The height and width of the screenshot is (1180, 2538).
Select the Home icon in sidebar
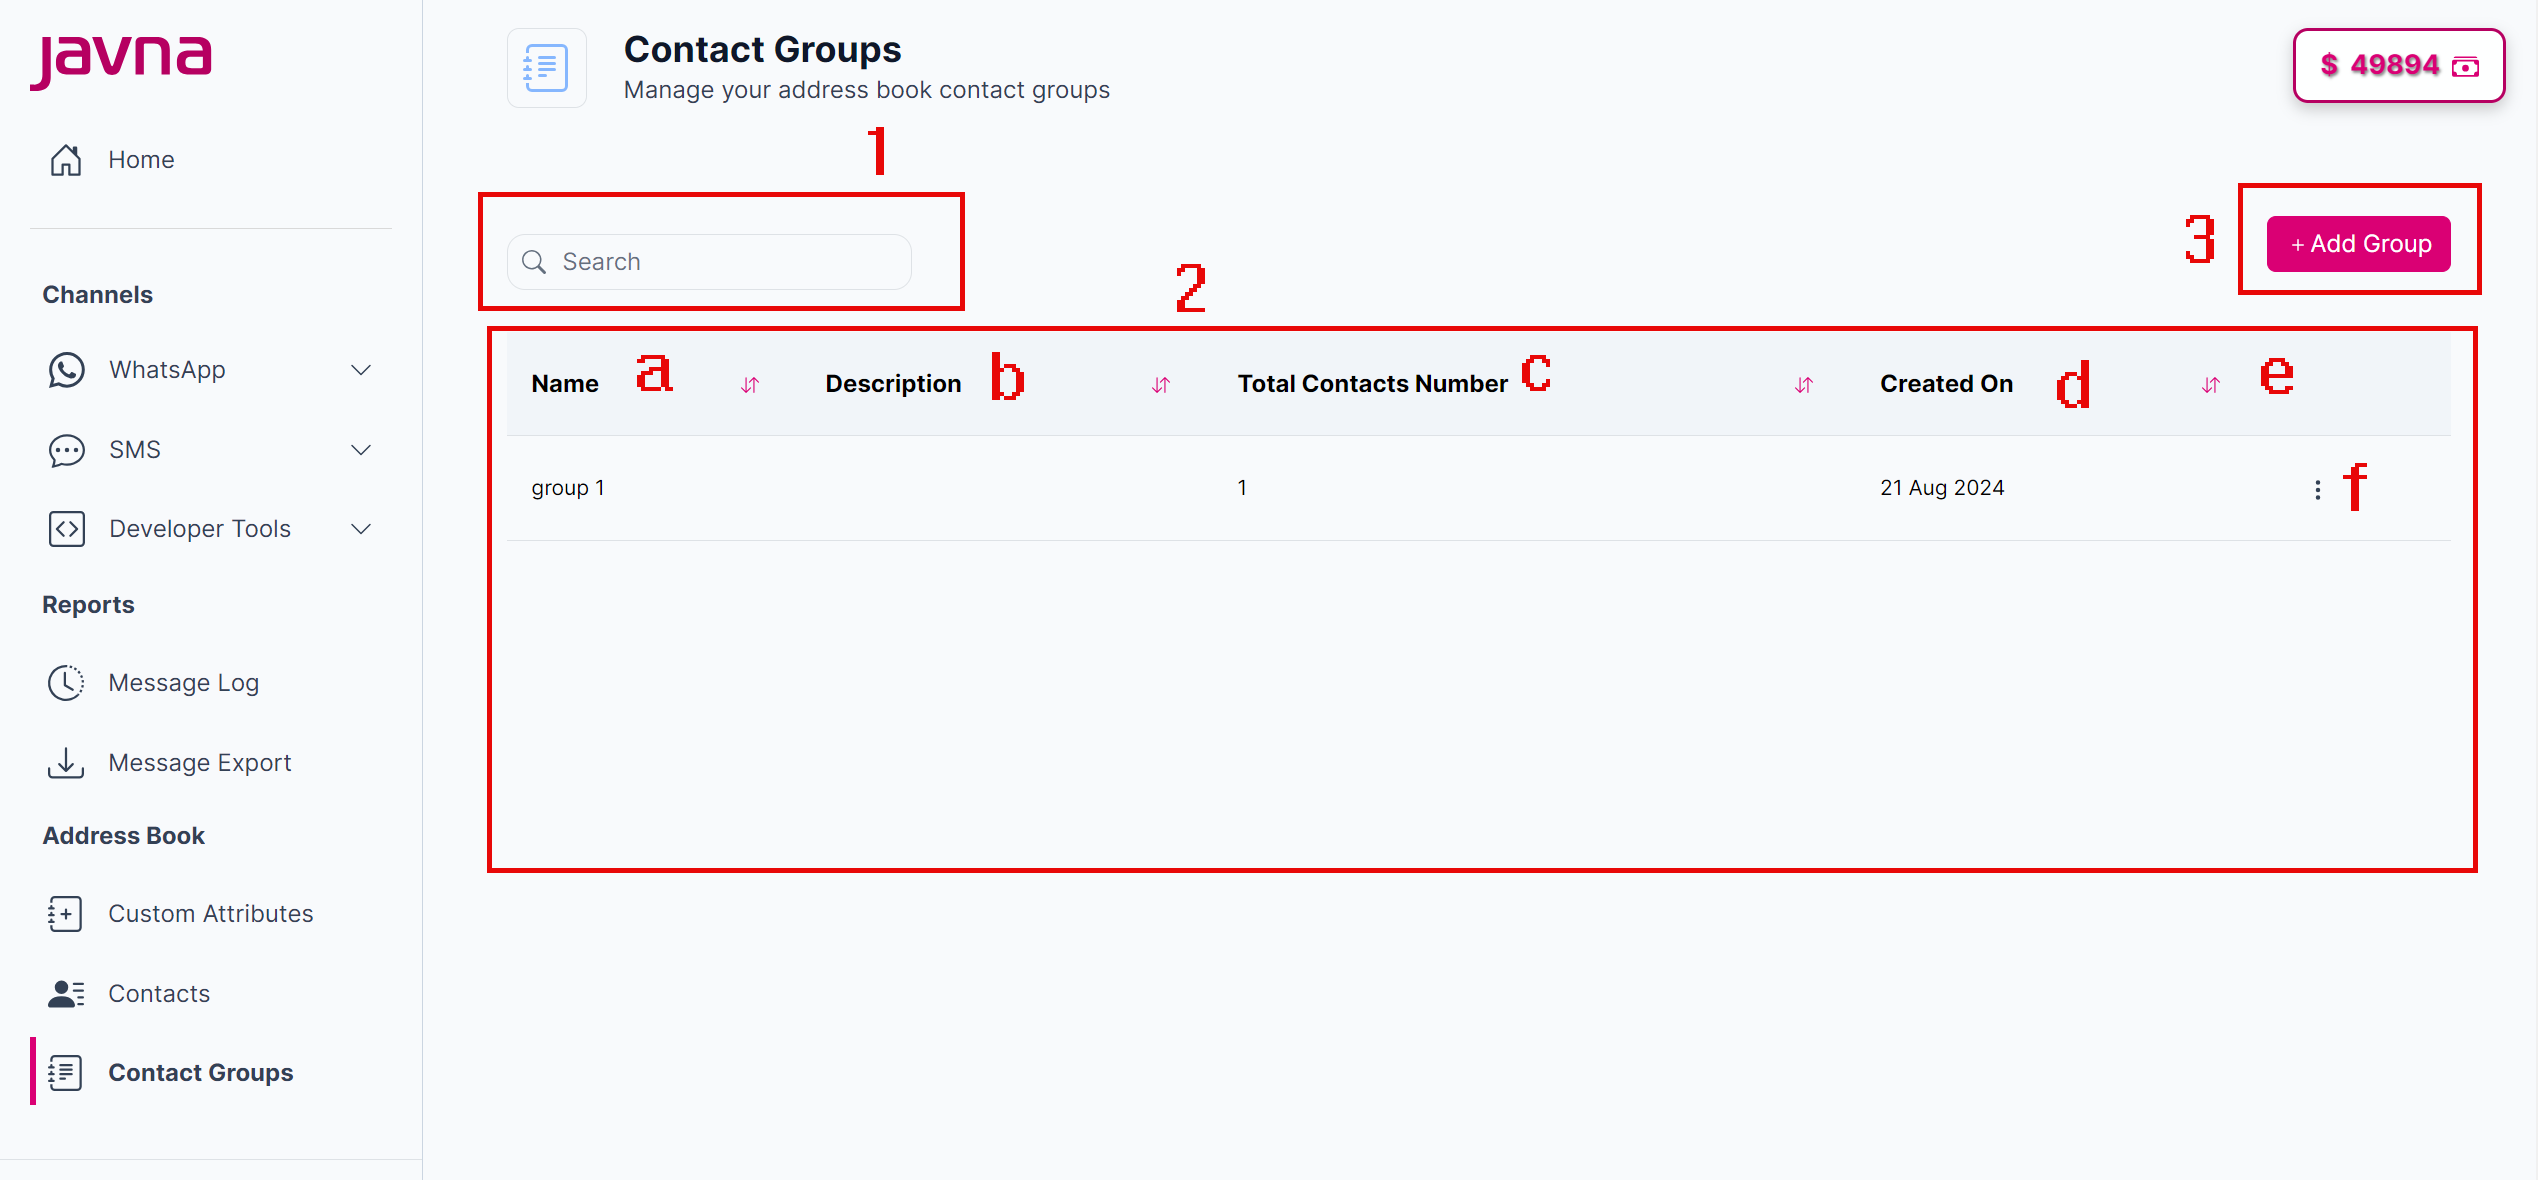(65, 159)
